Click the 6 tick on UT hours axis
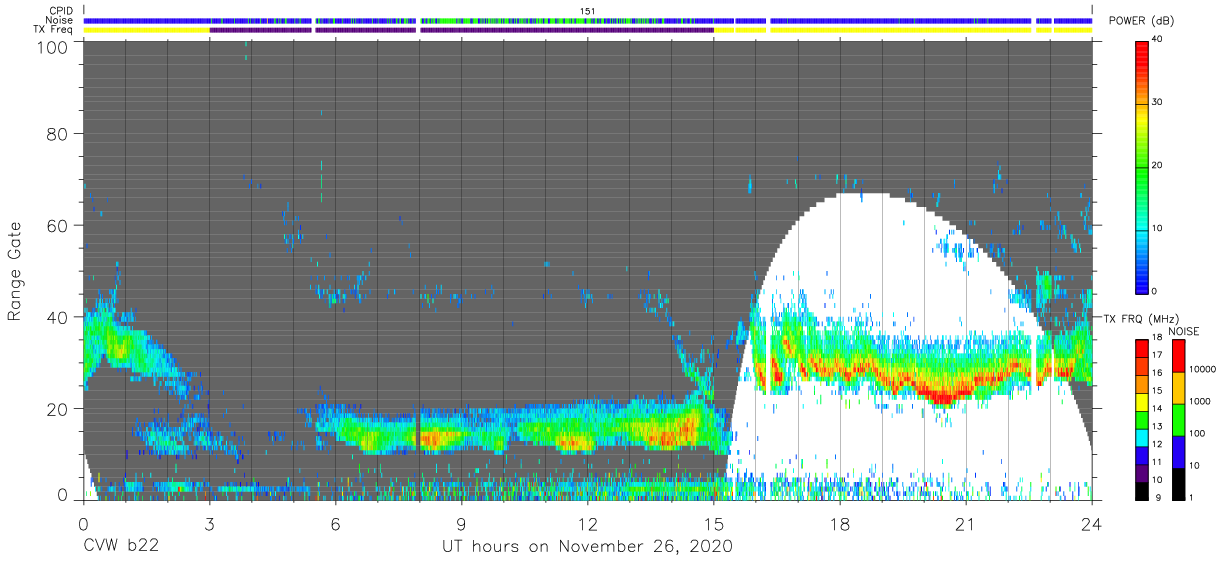 (335, 523)
